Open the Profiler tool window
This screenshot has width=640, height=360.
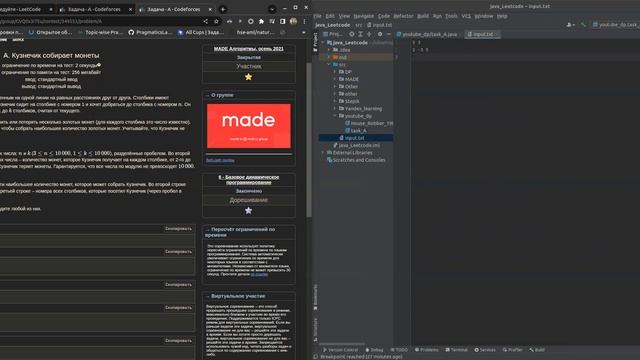tap(513, 350)
